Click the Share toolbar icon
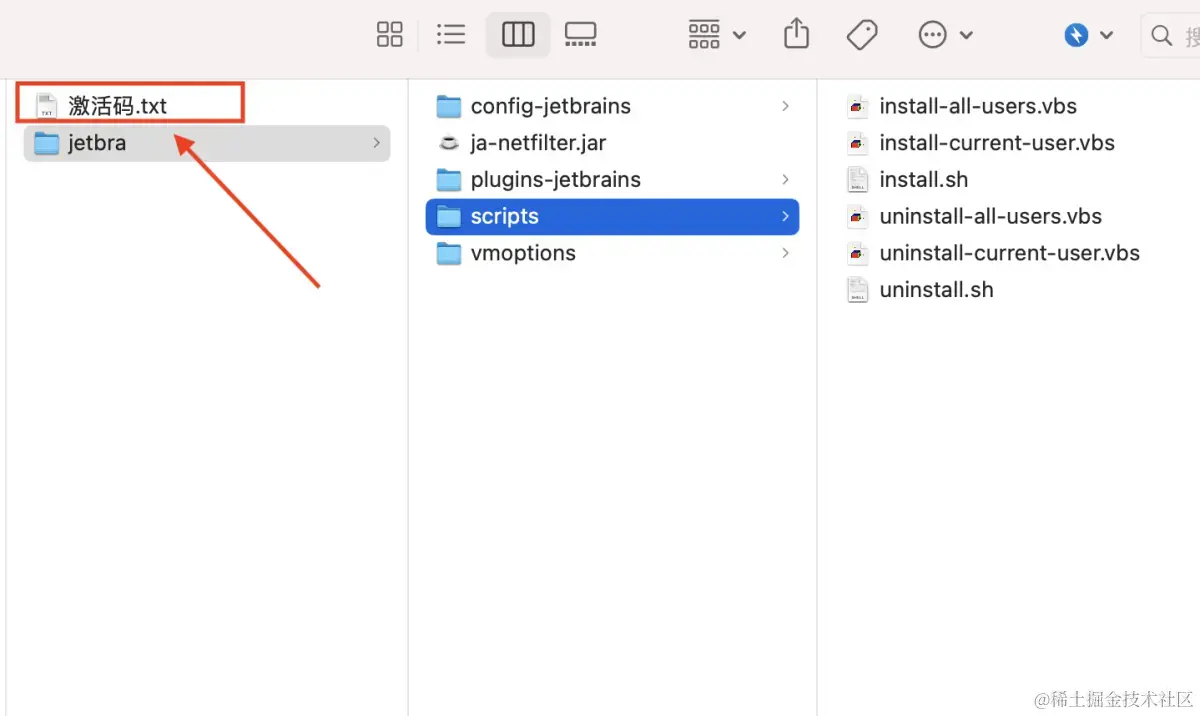 (796, 34)
